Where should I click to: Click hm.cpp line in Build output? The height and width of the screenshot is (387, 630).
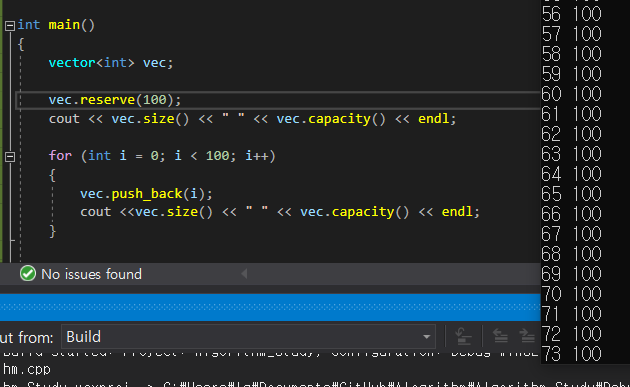[x=27, y=369]
